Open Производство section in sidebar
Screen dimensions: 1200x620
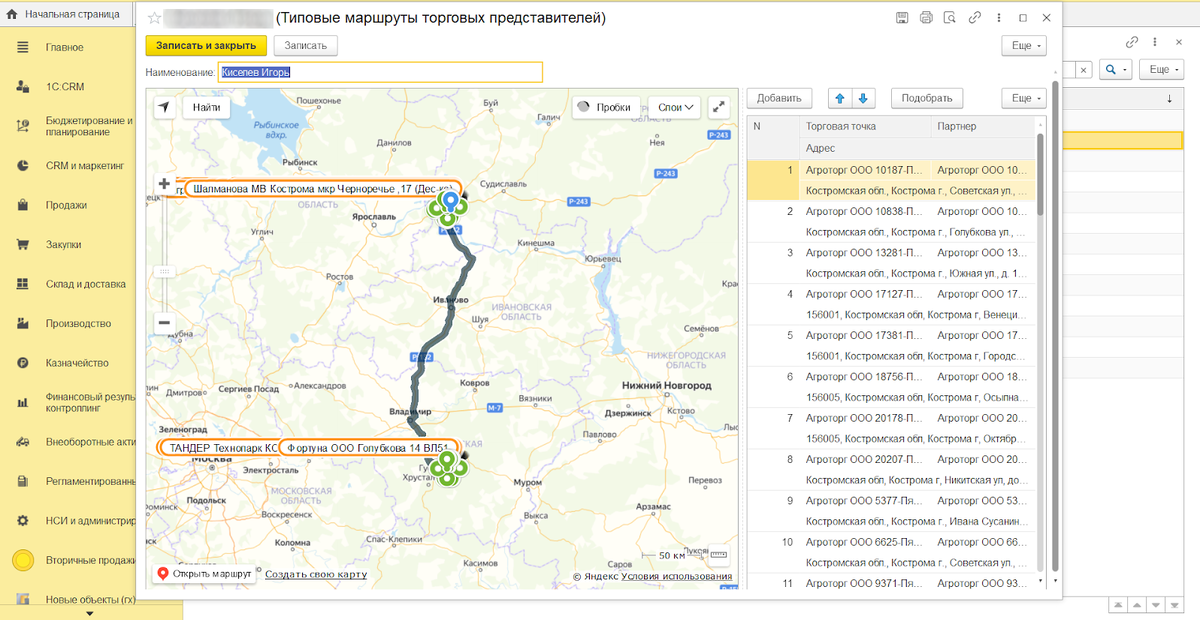point(77,323)
